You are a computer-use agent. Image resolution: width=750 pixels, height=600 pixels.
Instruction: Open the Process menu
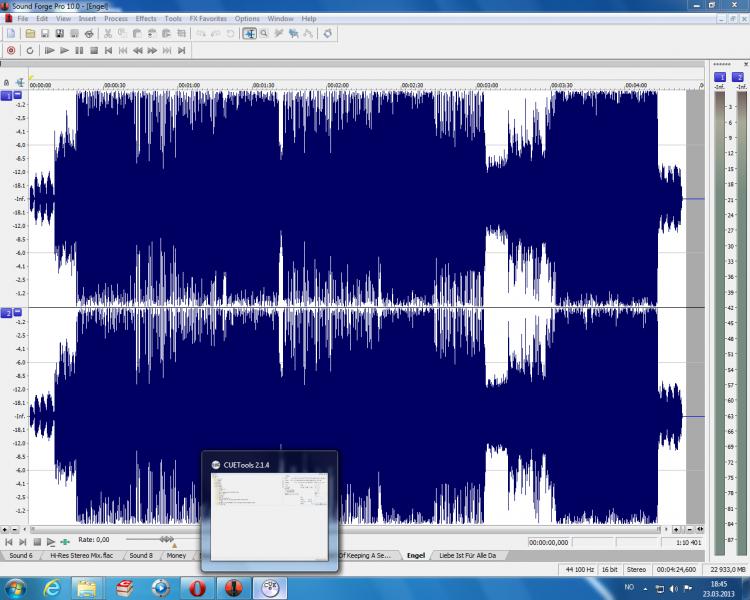click(116, 19)
